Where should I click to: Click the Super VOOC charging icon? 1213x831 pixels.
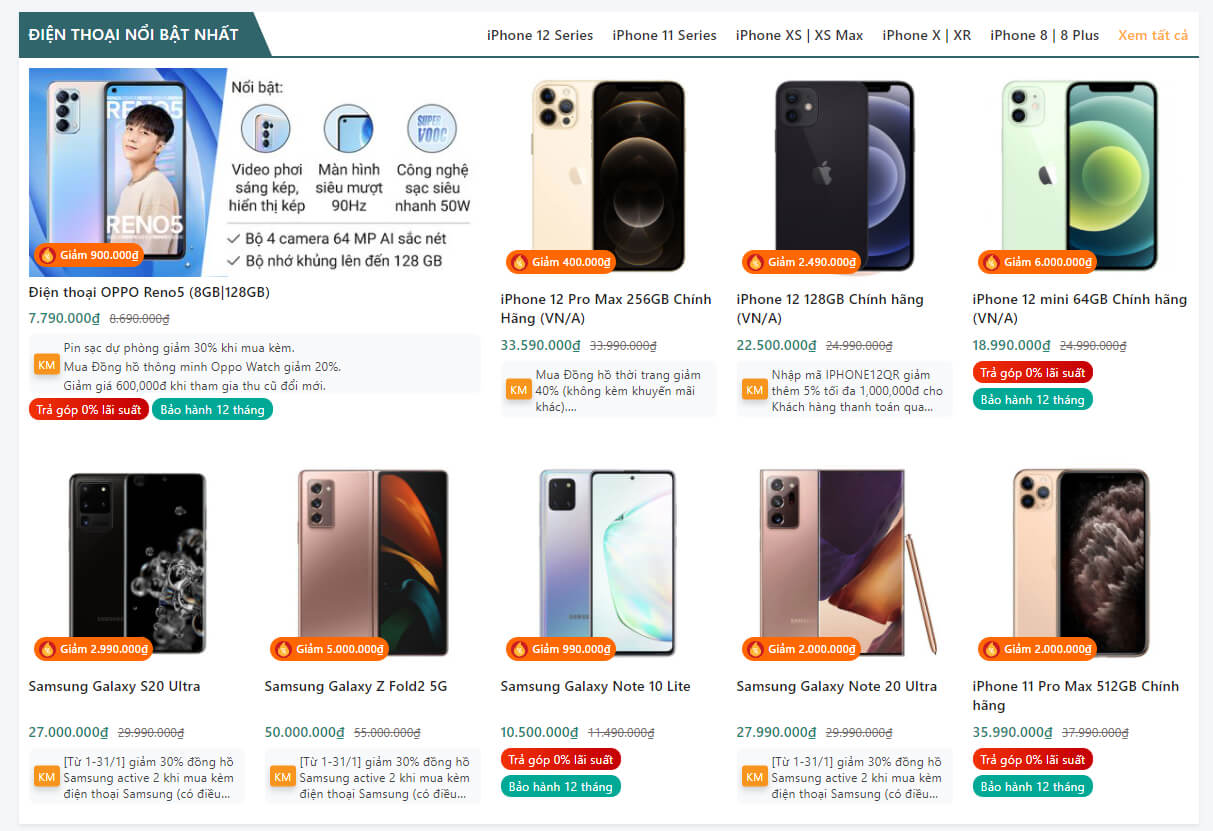(431, 129)
